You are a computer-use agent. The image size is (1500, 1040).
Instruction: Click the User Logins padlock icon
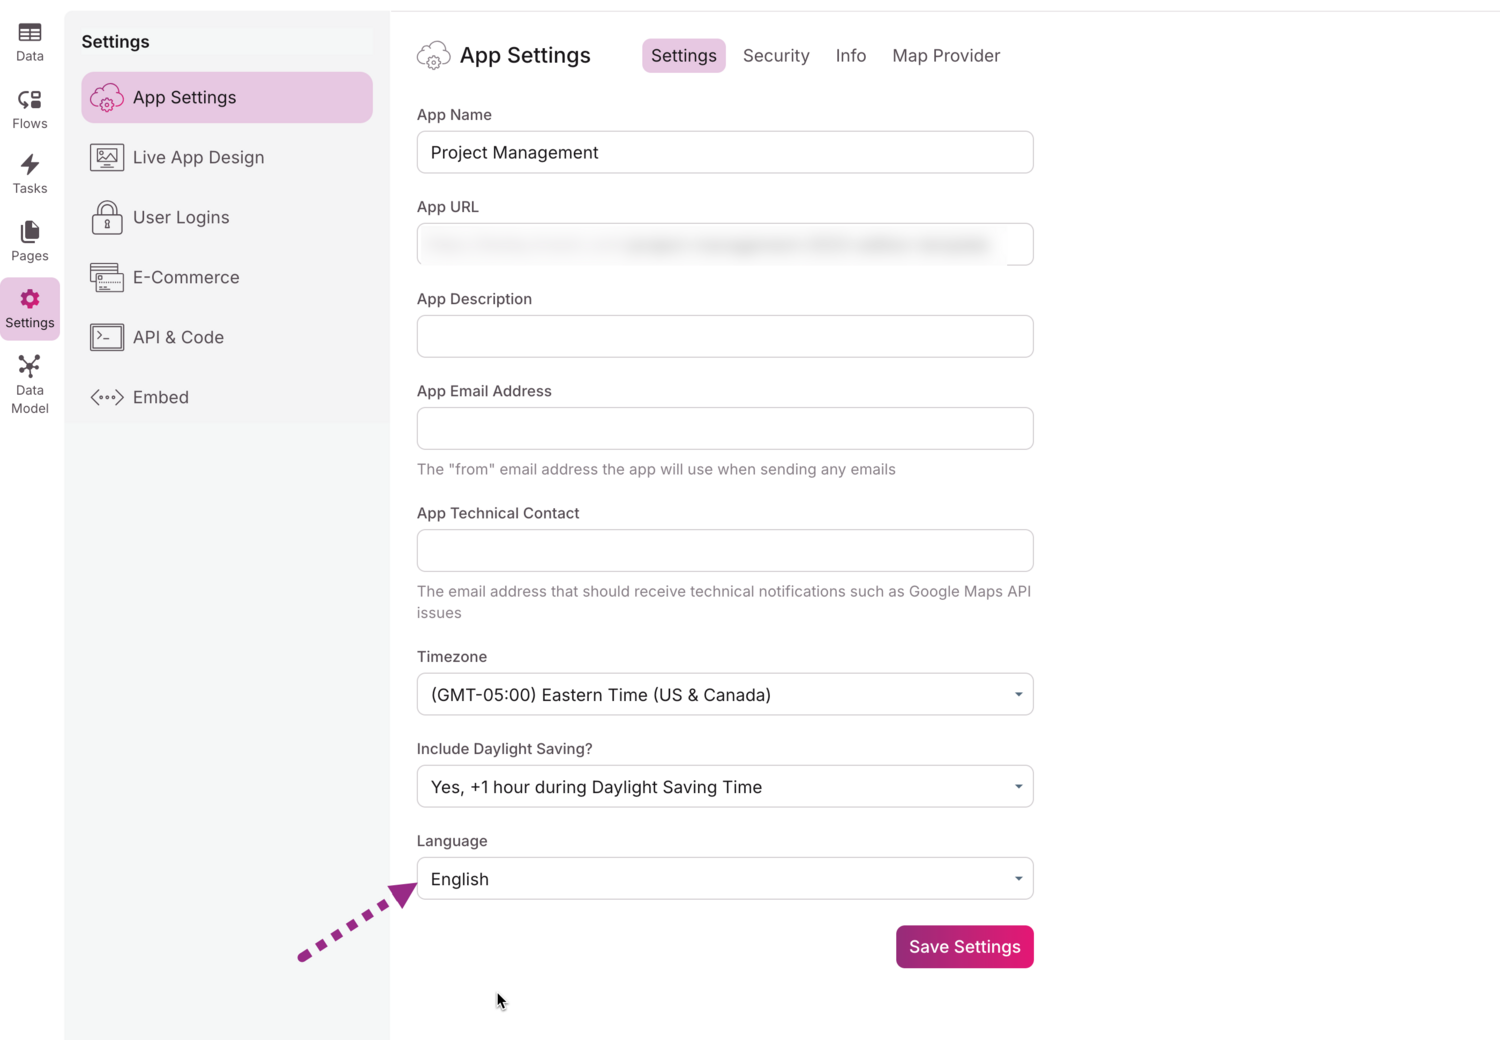(x=107, y=217)
